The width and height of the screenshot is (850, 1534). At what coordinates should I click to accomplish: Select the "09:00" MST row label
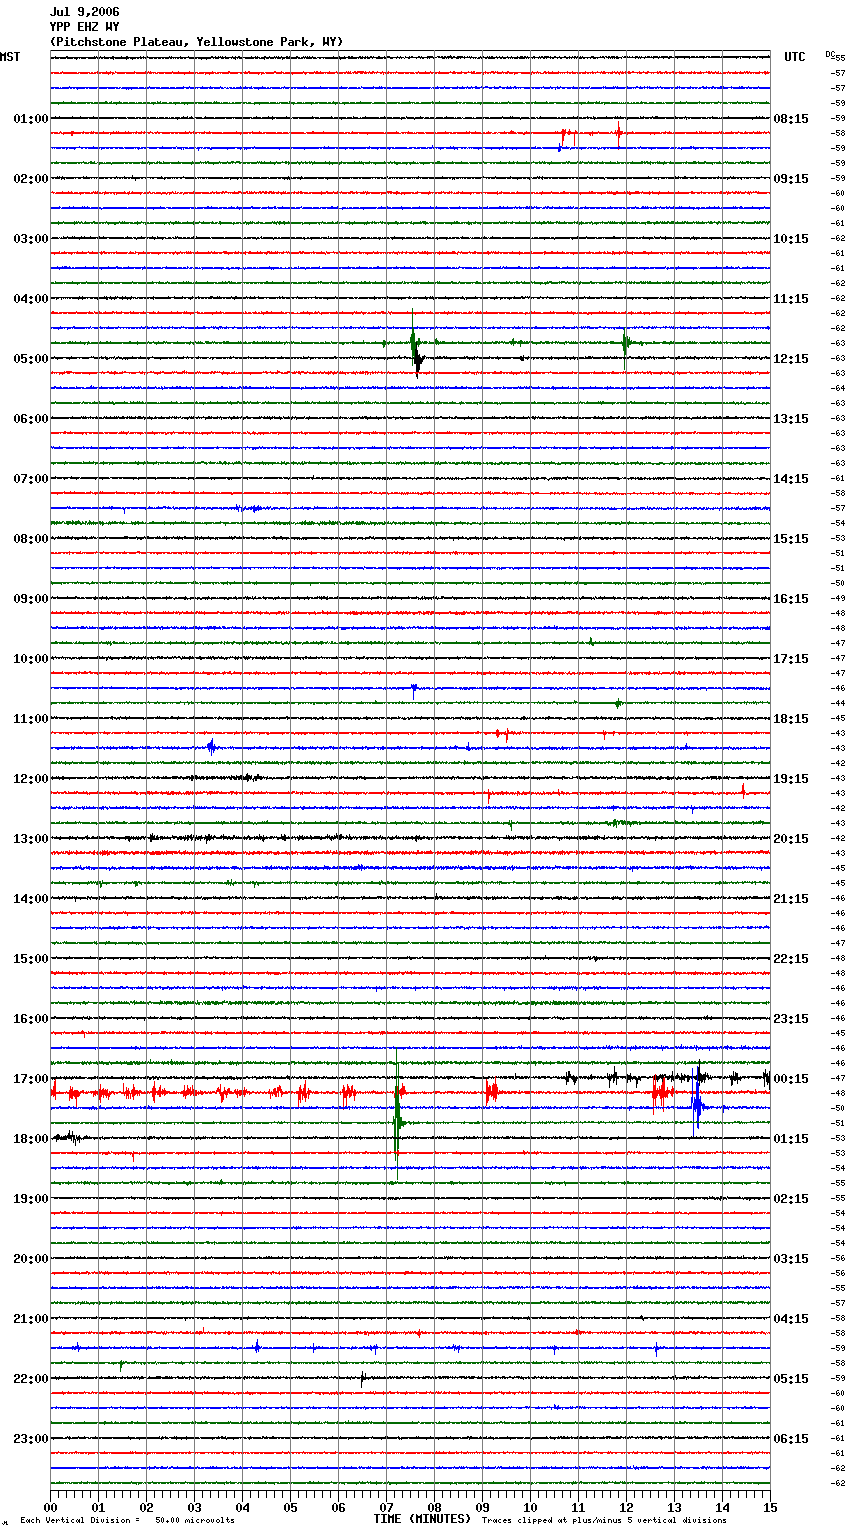(x=31, y=599)
